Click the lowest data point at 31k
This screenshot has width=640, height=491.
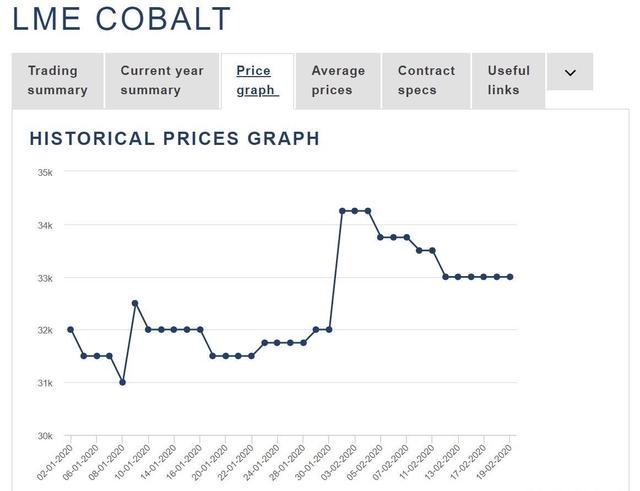click(122, 382)
